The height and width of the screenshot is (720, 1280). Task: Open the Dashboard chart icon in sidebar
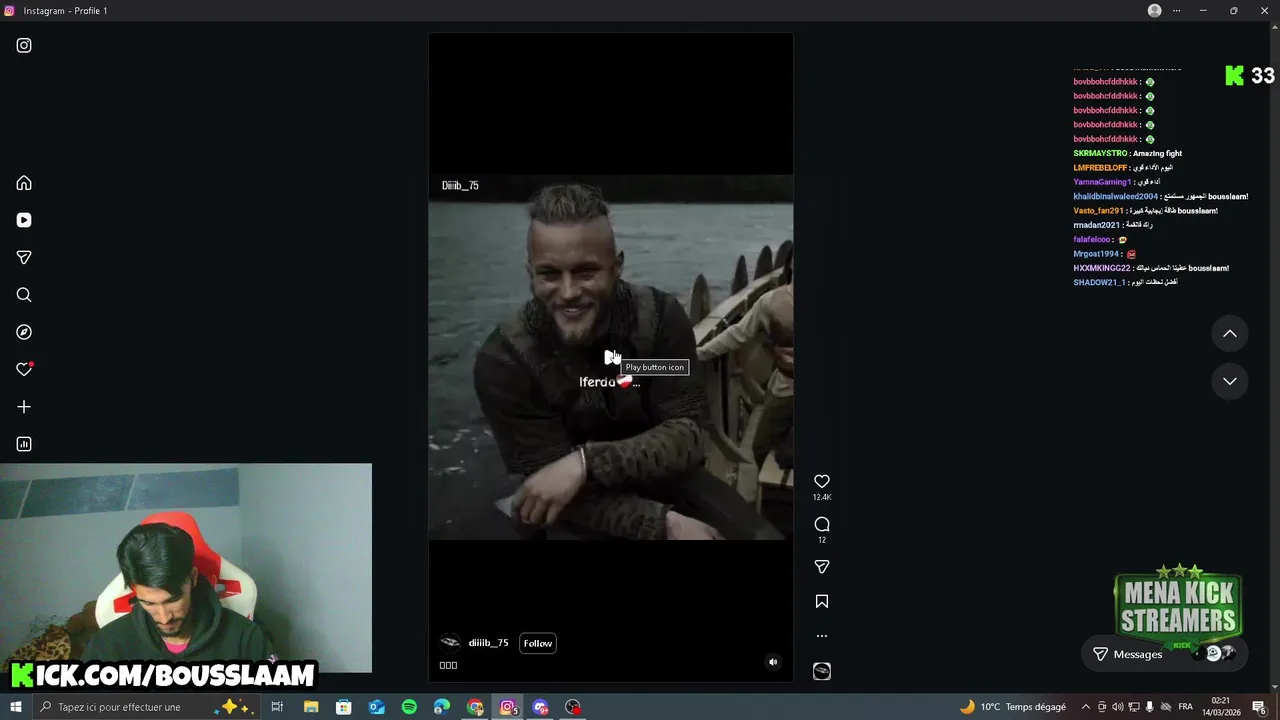[x=24, y=444]
